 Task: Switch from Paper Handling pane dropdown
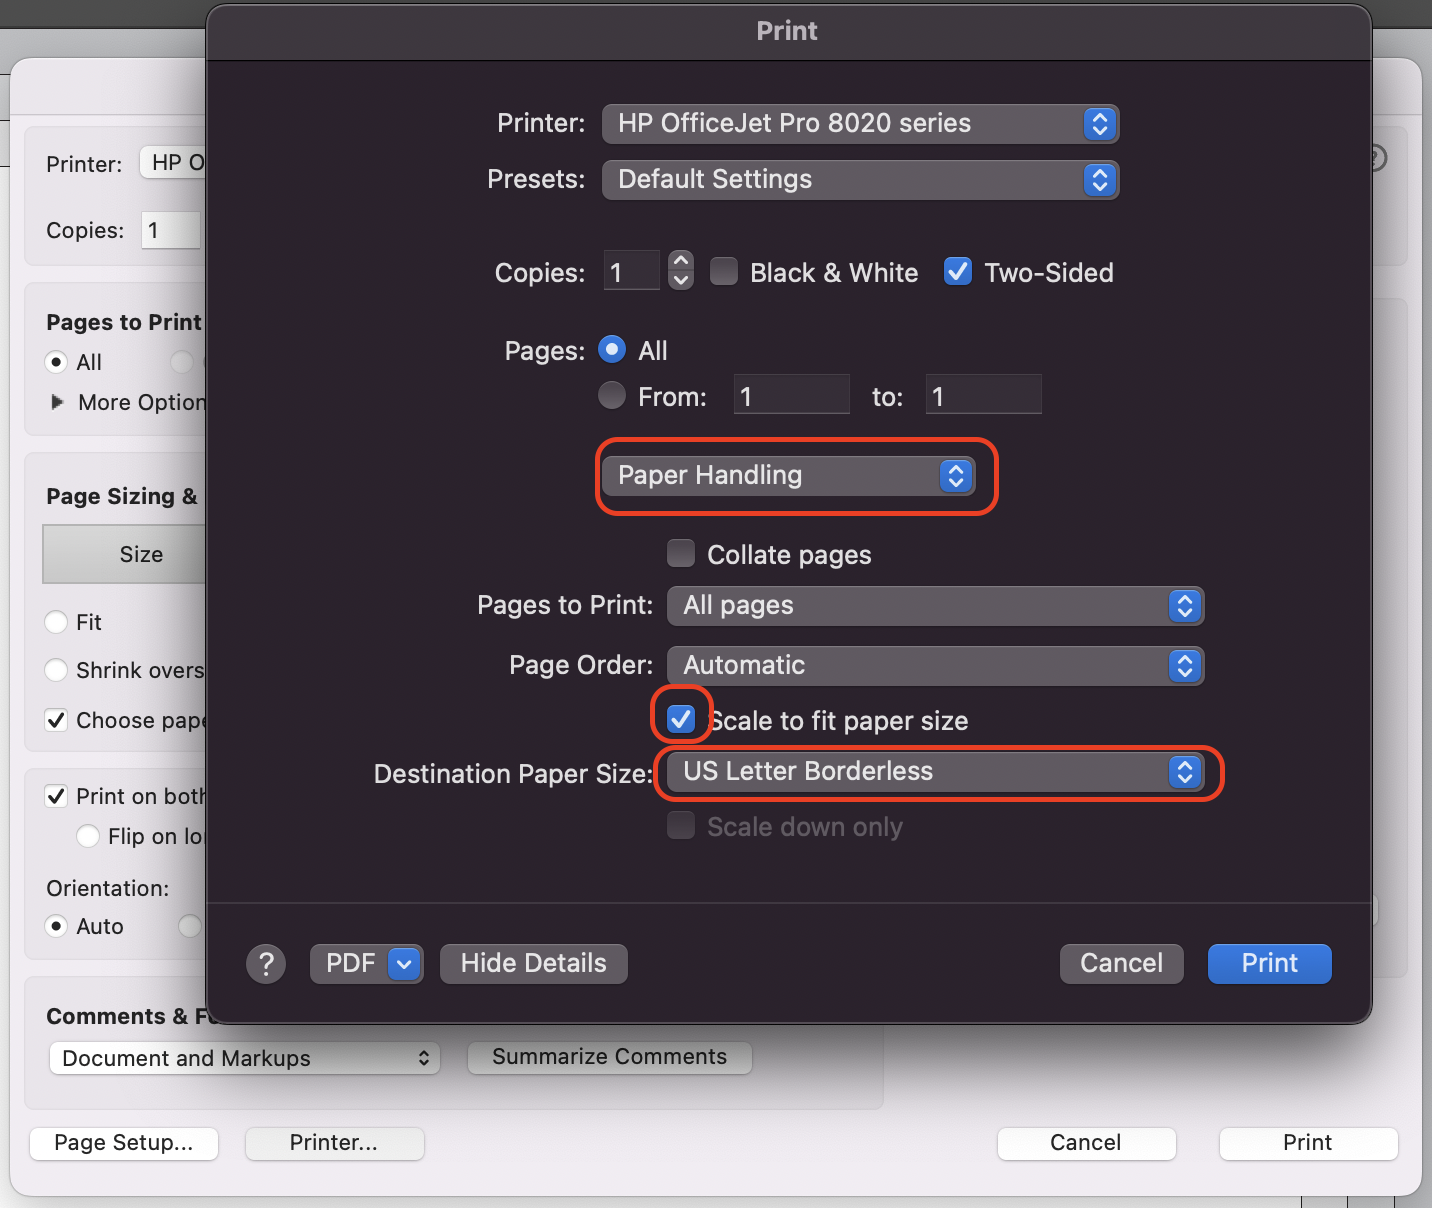coord(794,476)
